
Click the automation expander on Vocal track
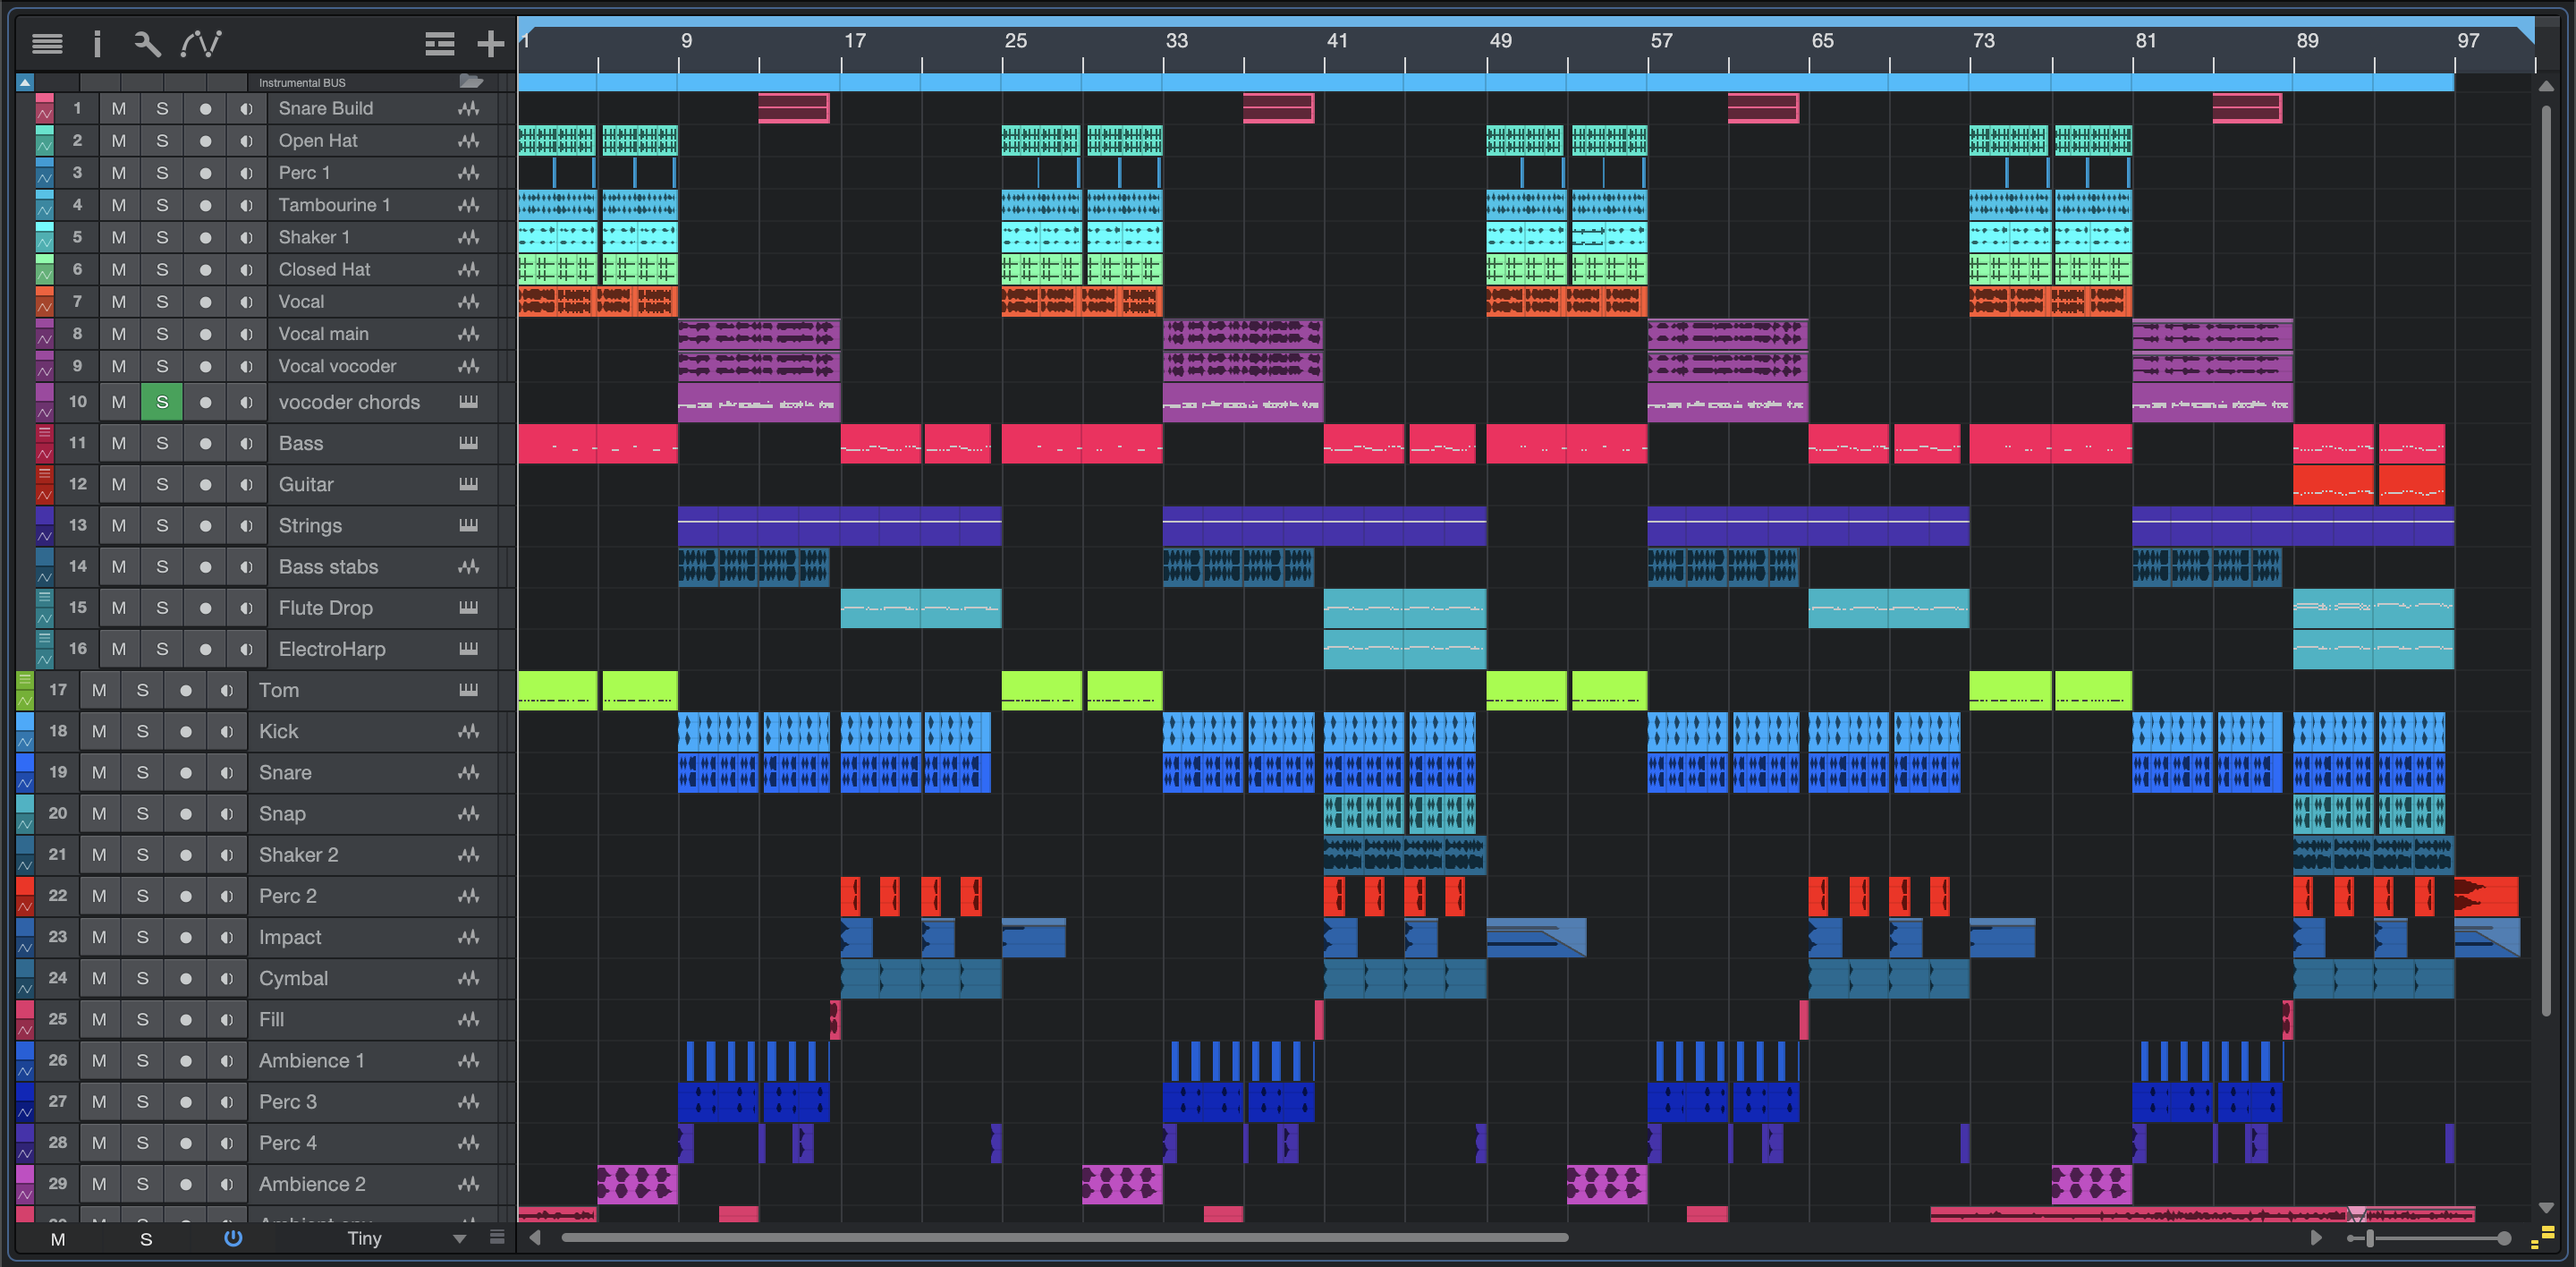pyautogui.click(x=44, y=309)
